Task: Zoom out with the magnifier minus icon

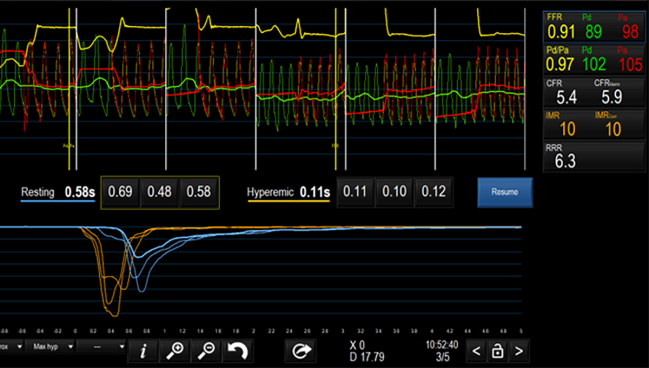Action: point(206,351)
